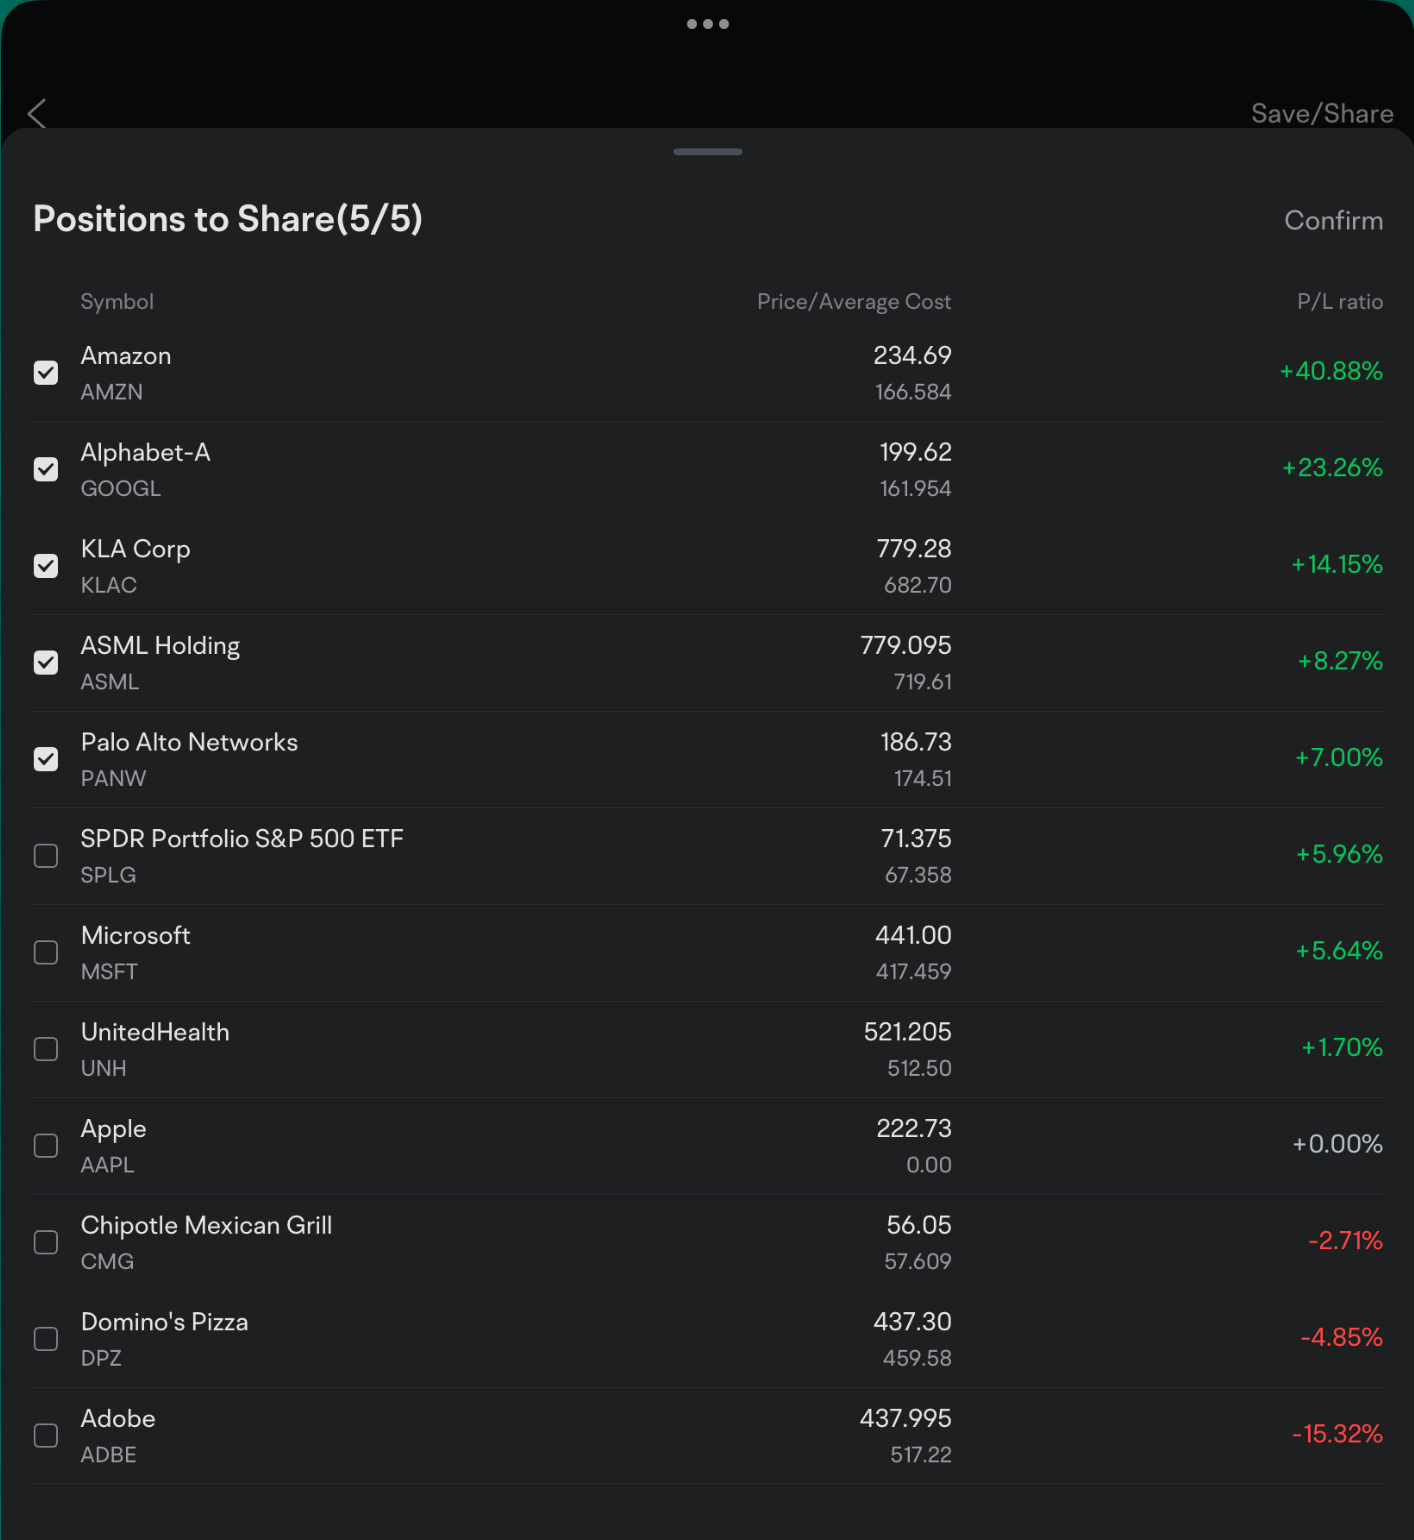Click the +1.70% P/L value

pyautogui.click(x=1341, y=1048)
